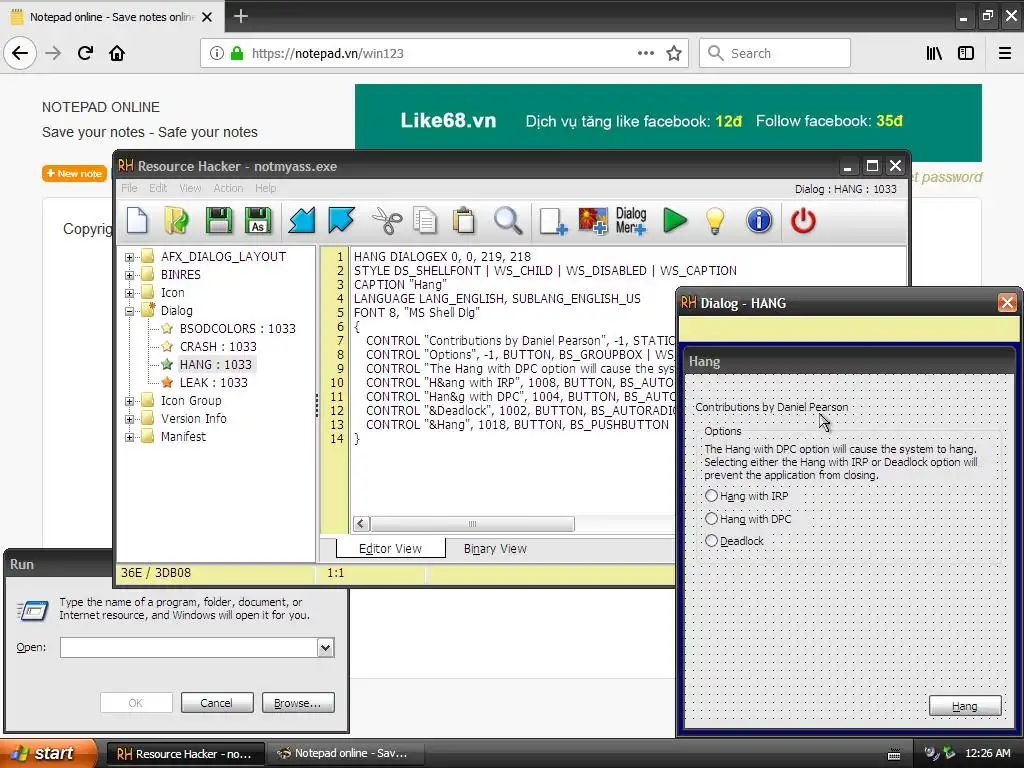
Task: Click the blue down-right arrow toolbar icon
Action: 341,221
